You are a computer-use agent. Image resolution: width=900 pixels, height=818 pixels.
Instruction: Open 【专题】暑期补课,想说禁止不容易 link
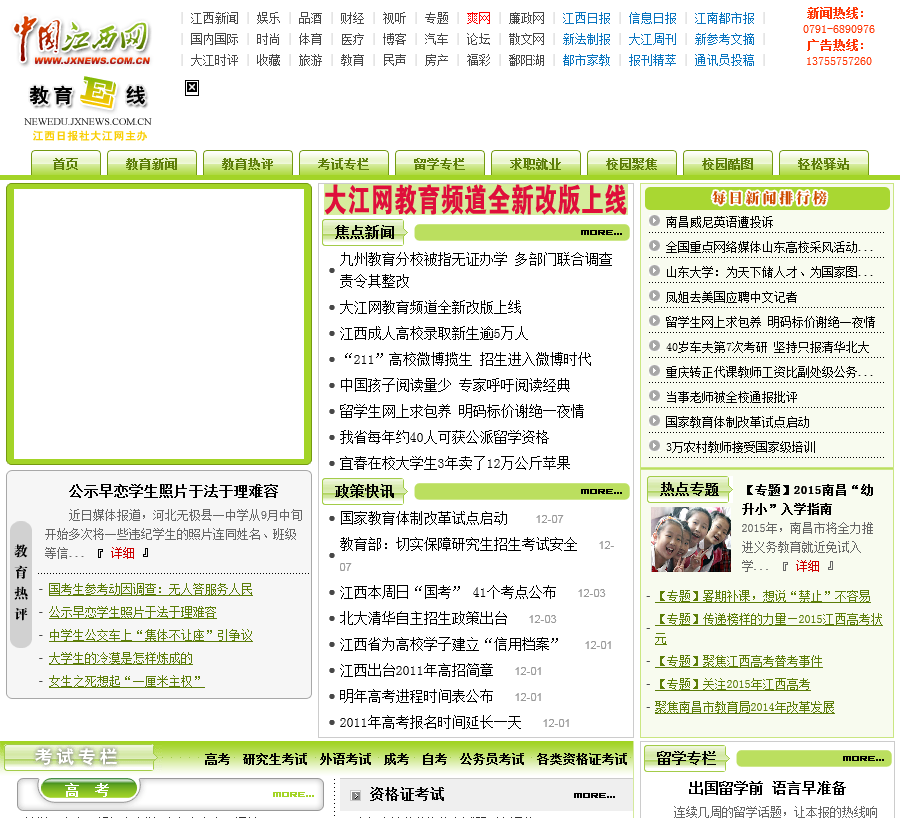click(763, 596)
